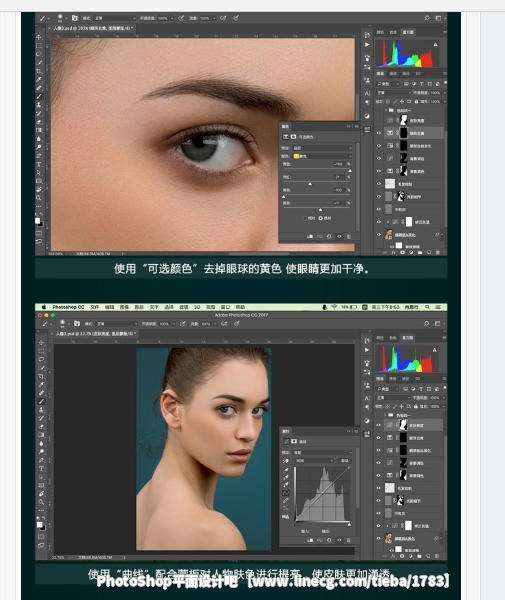This screenshot has width=505, height=600.
Task: Toggle visibility eye in Selective Color panel footer
Action: click(339, 236)
